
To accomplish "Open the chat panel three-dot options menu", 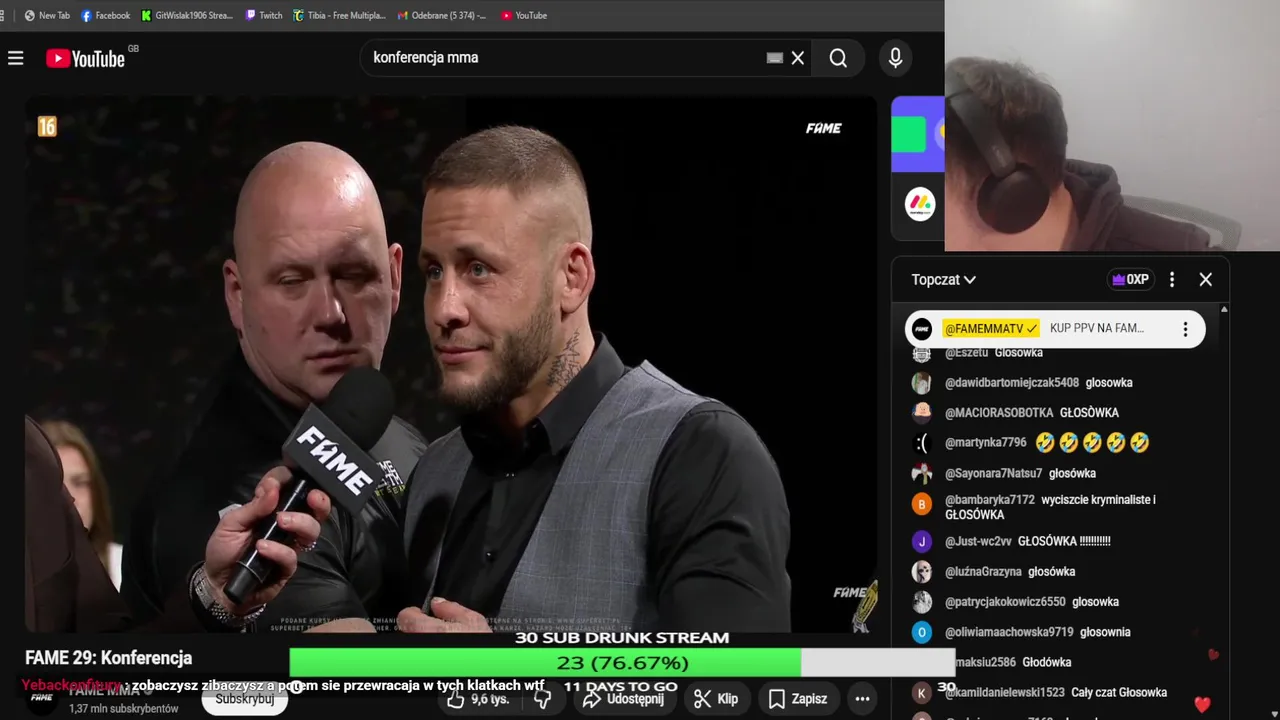I will pyautogui.click(x=1172, y=280).
